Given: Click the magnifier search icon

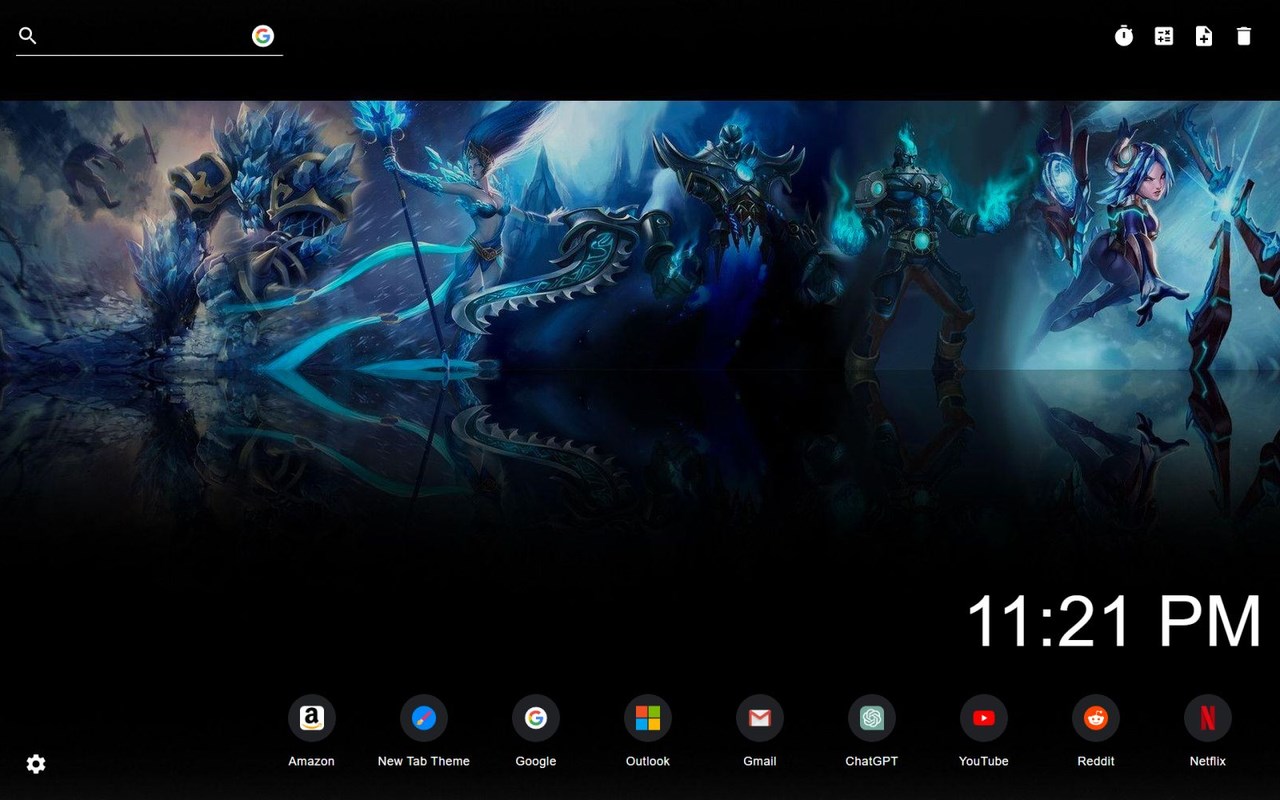Looking at the screenshot, I should coord(28,36).
